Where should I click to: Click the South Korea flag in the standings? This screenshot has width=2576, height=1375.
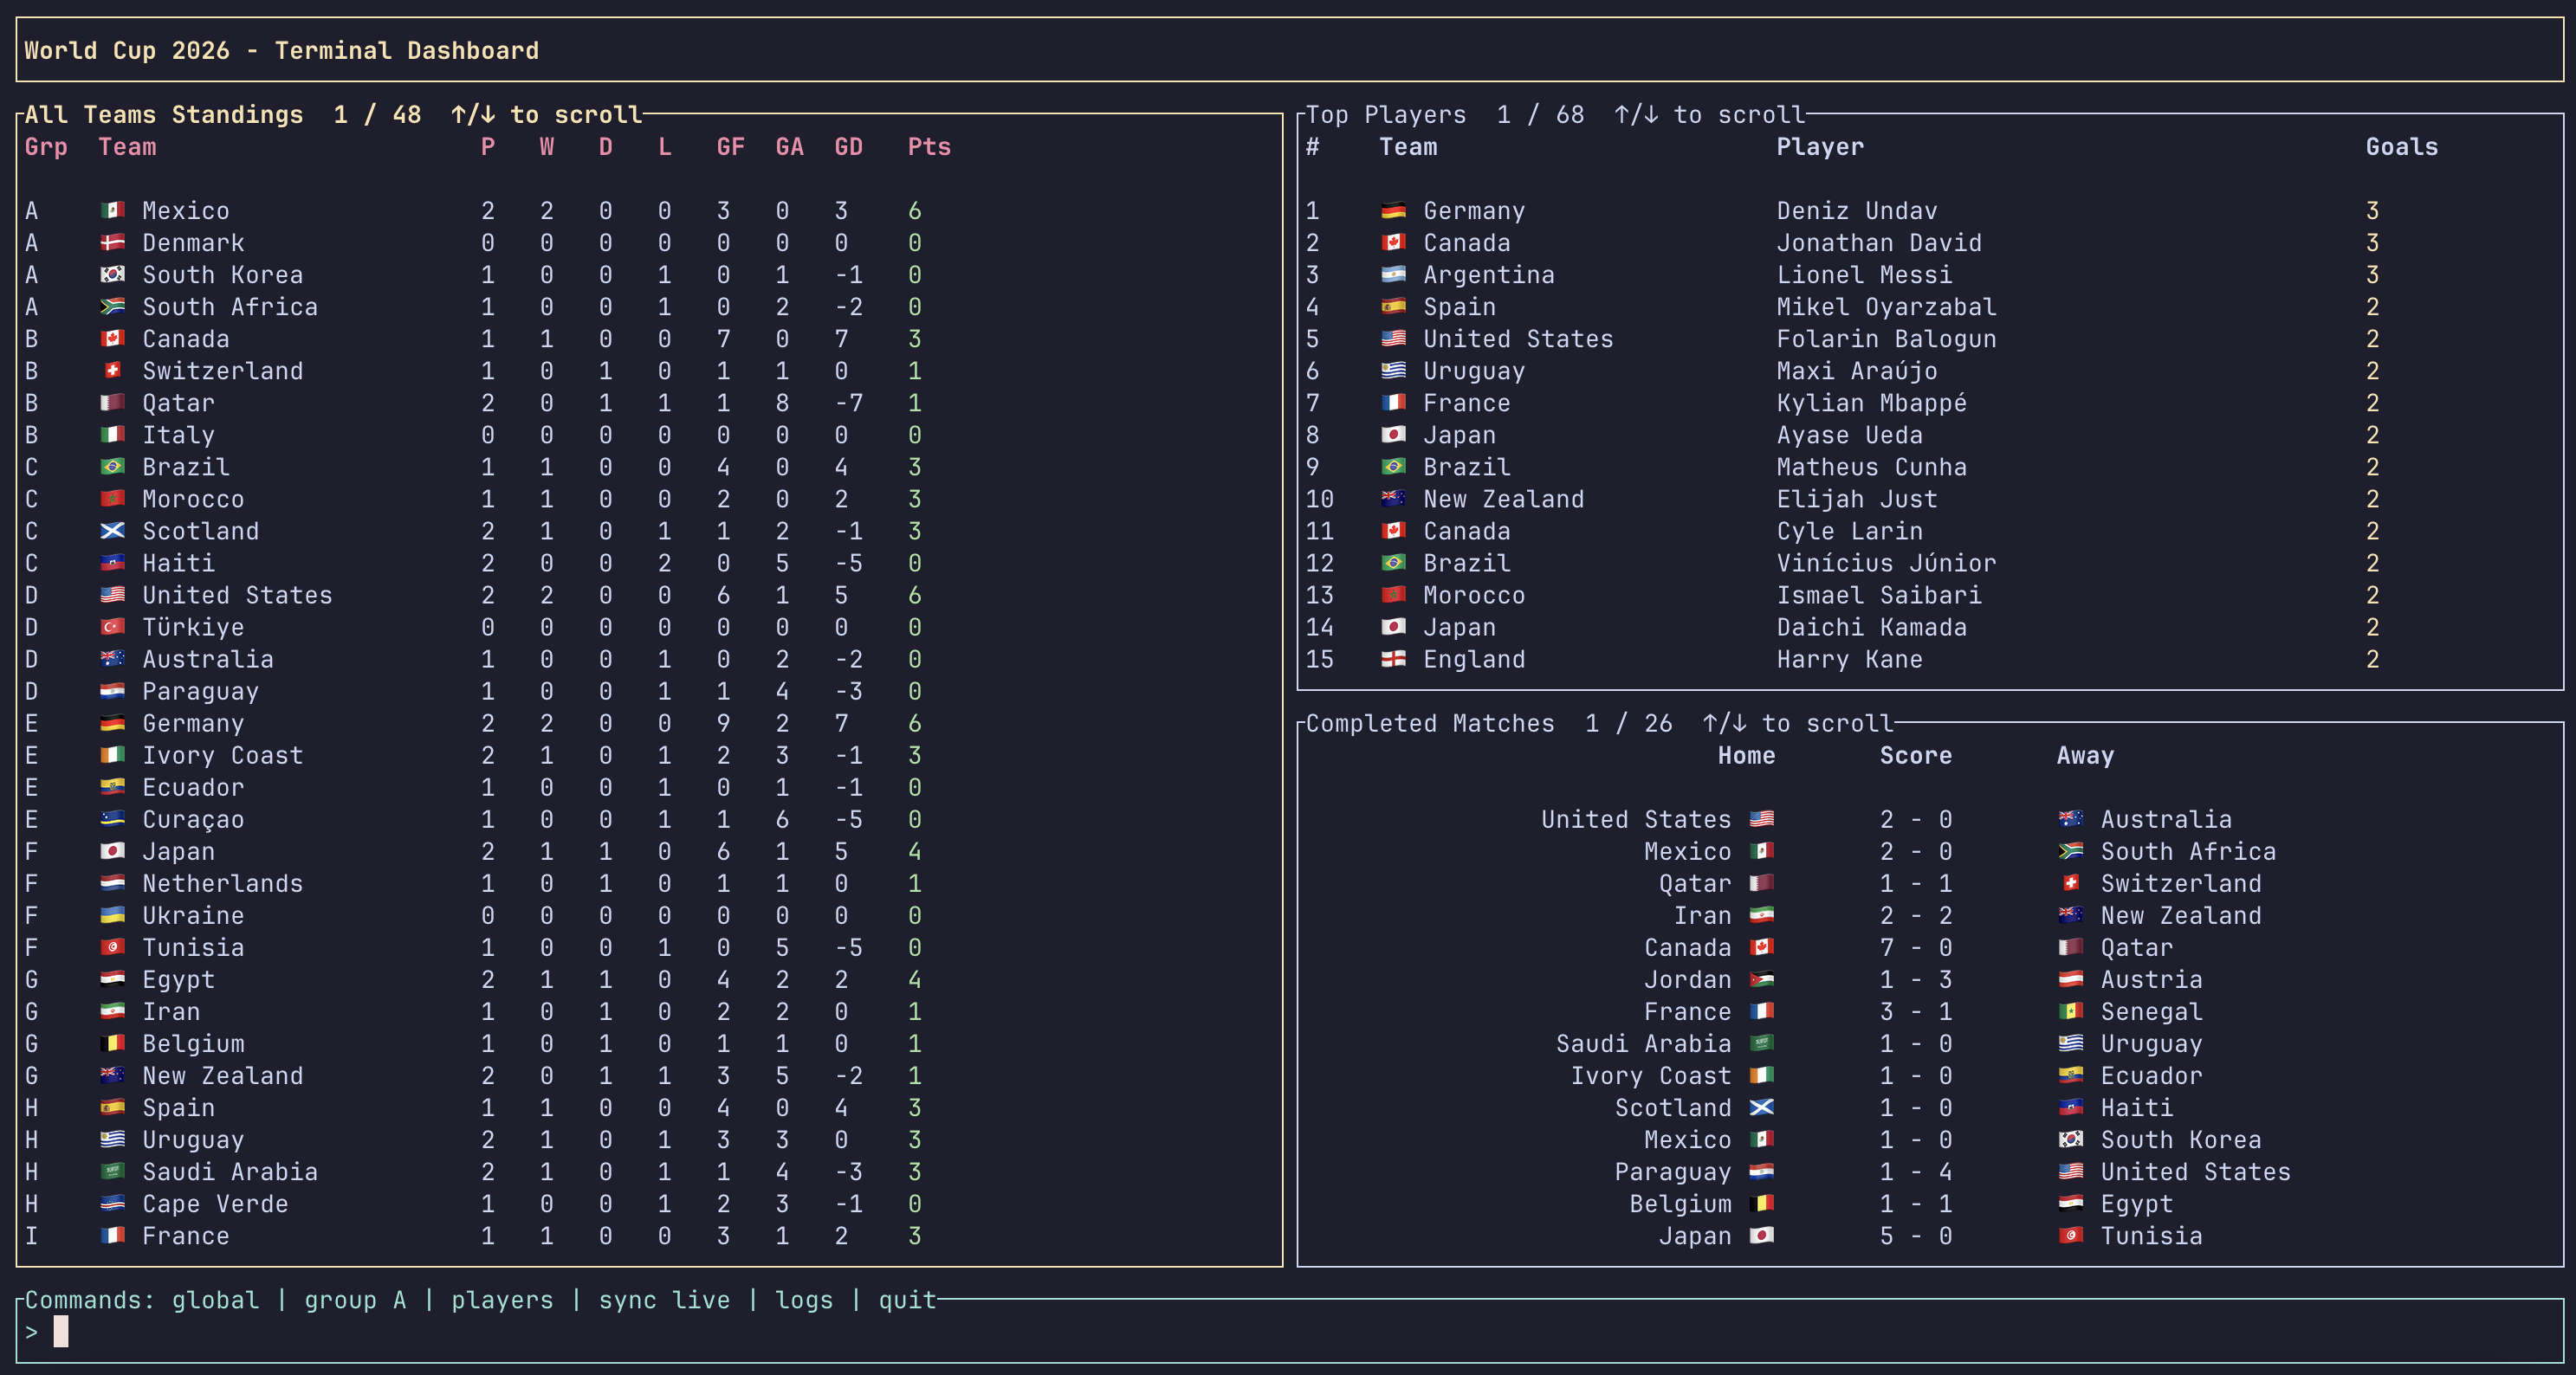click(x=113, y=274)
